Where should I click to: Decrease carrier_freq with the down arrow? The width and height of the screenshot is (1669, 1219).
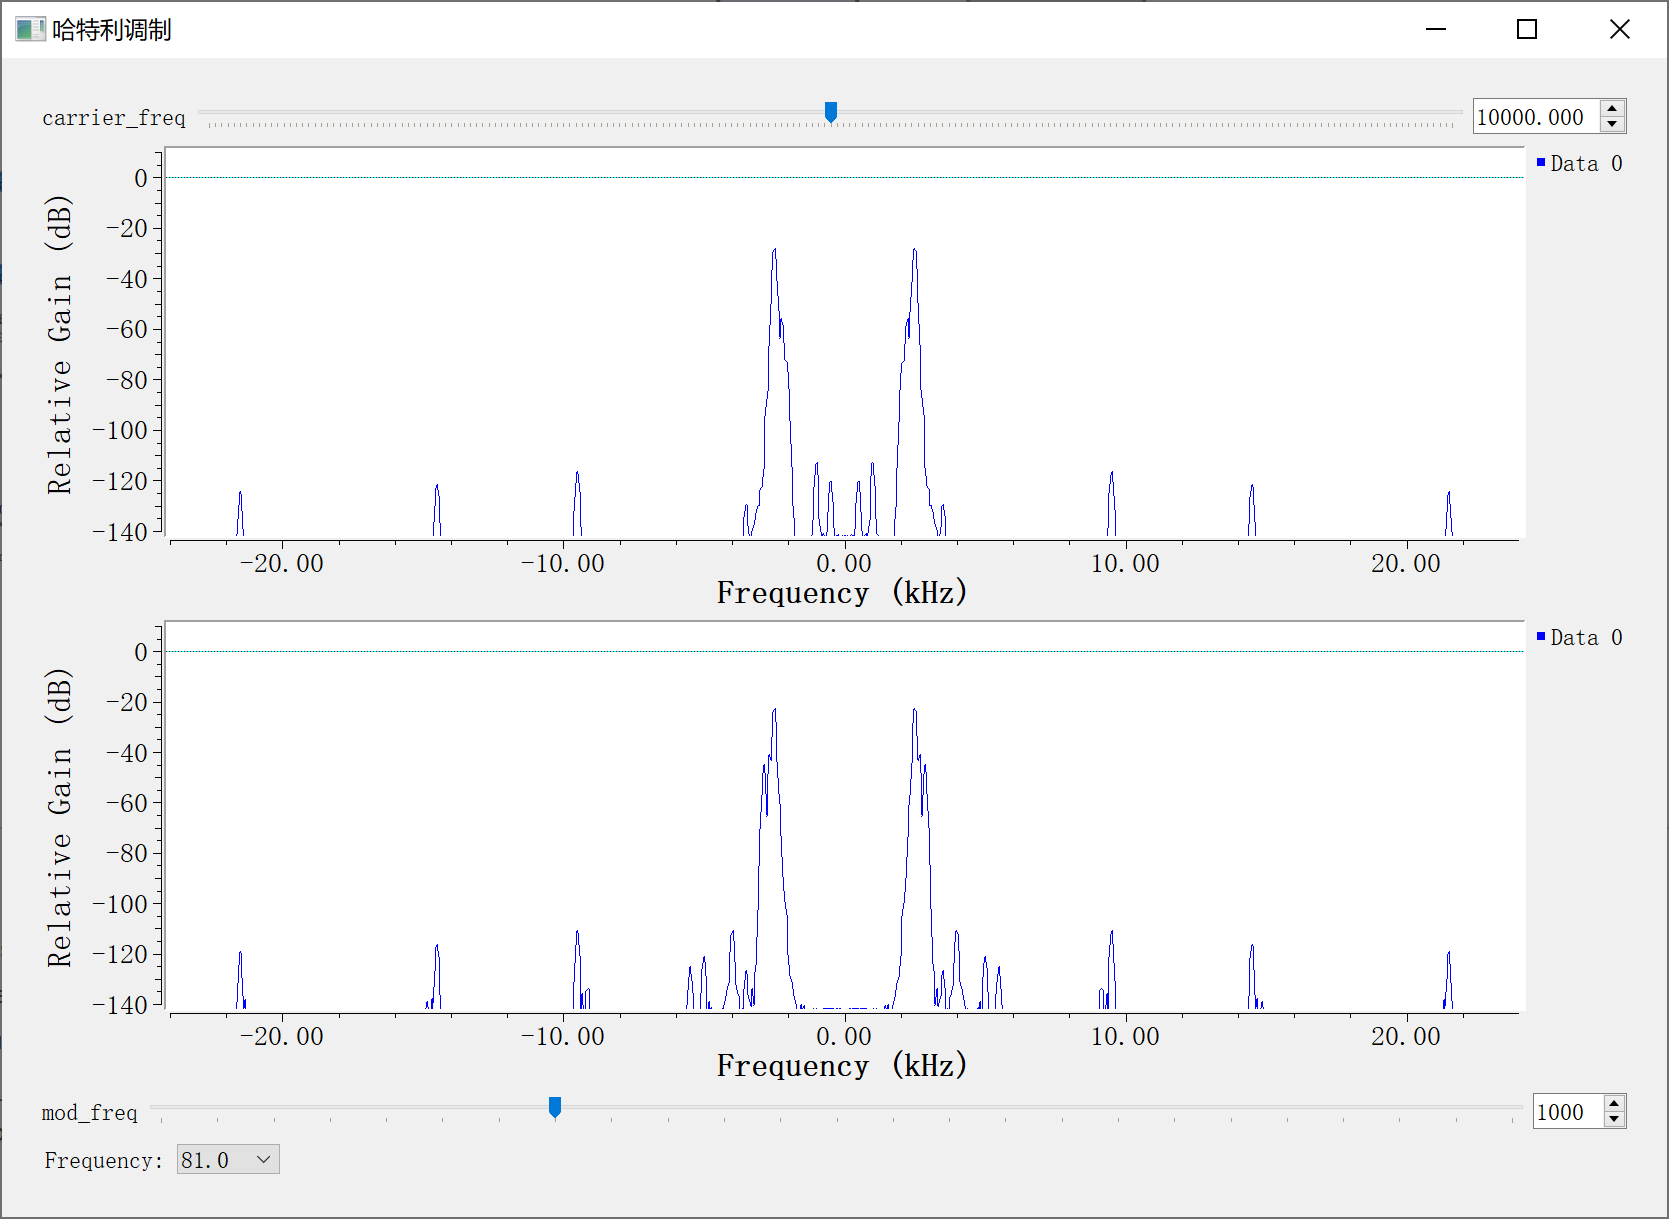(1612, 124)
